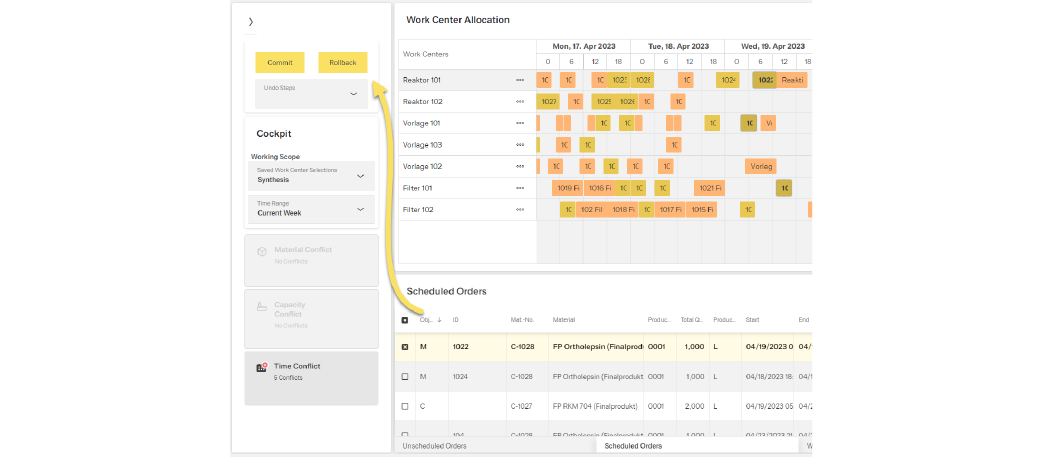
Task: Open the more-options dots for Vorlage 103
Action: [x=520, y=145]
